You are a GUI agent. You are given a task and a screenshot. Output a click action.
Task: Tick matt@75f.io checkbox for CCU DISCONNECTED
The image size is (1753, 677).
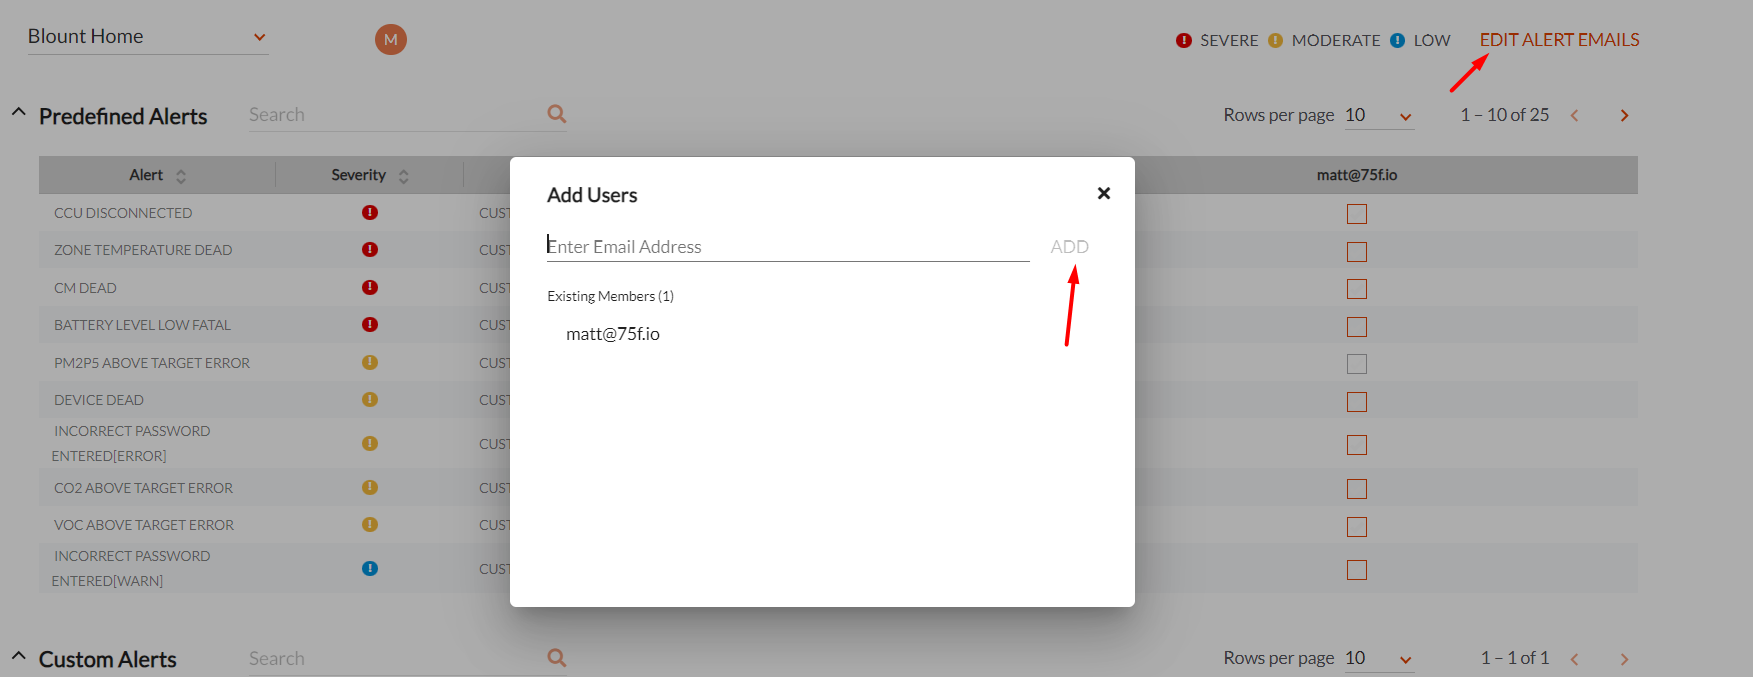click(x=1357, y=214)
